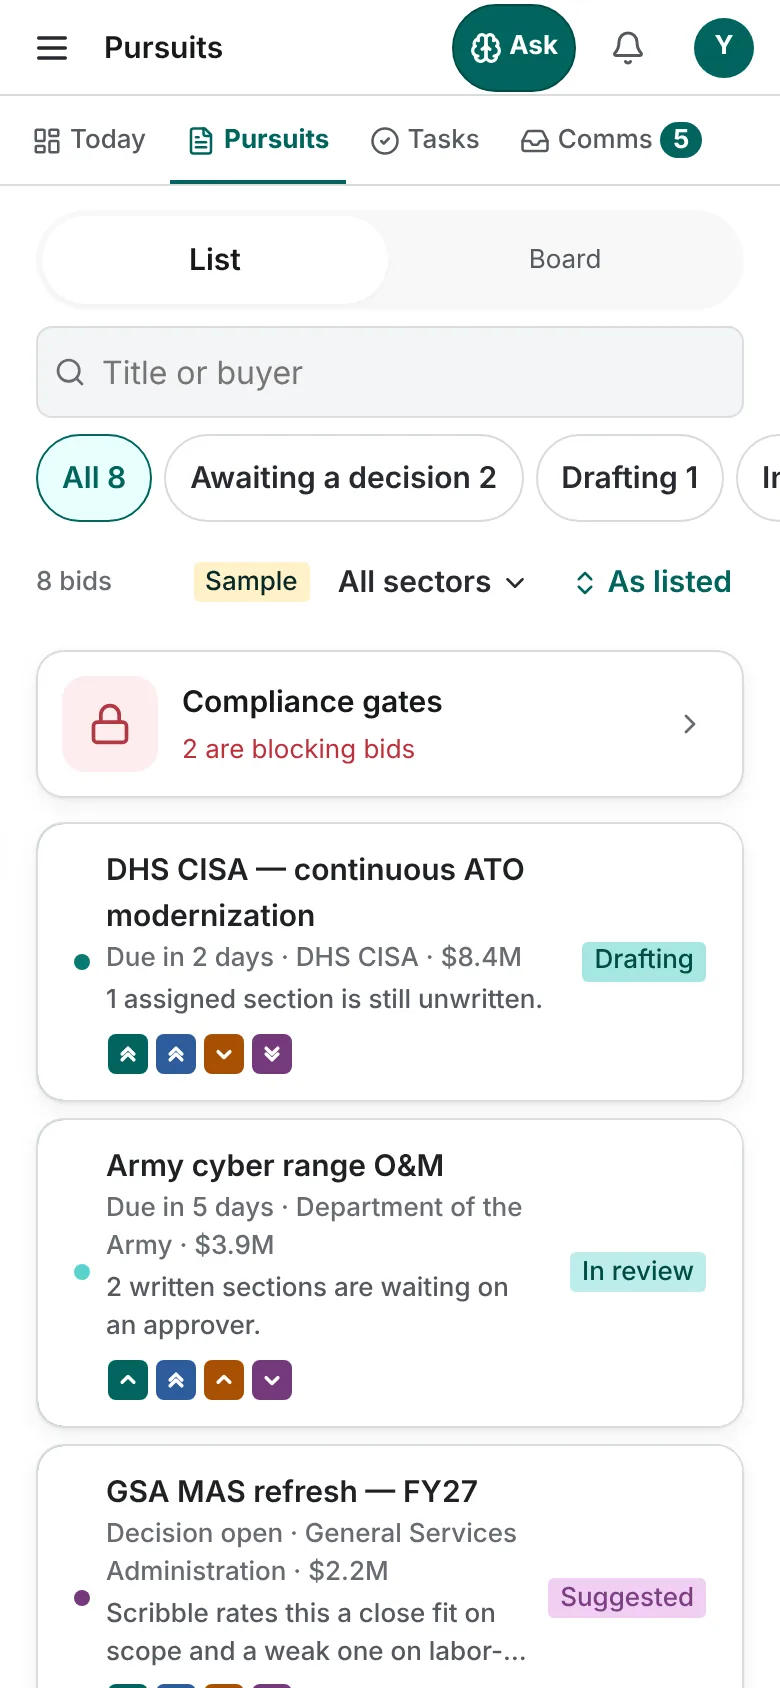The image size is (780, 1688).
Task: Click the Sample label badge
Action: 251,582
